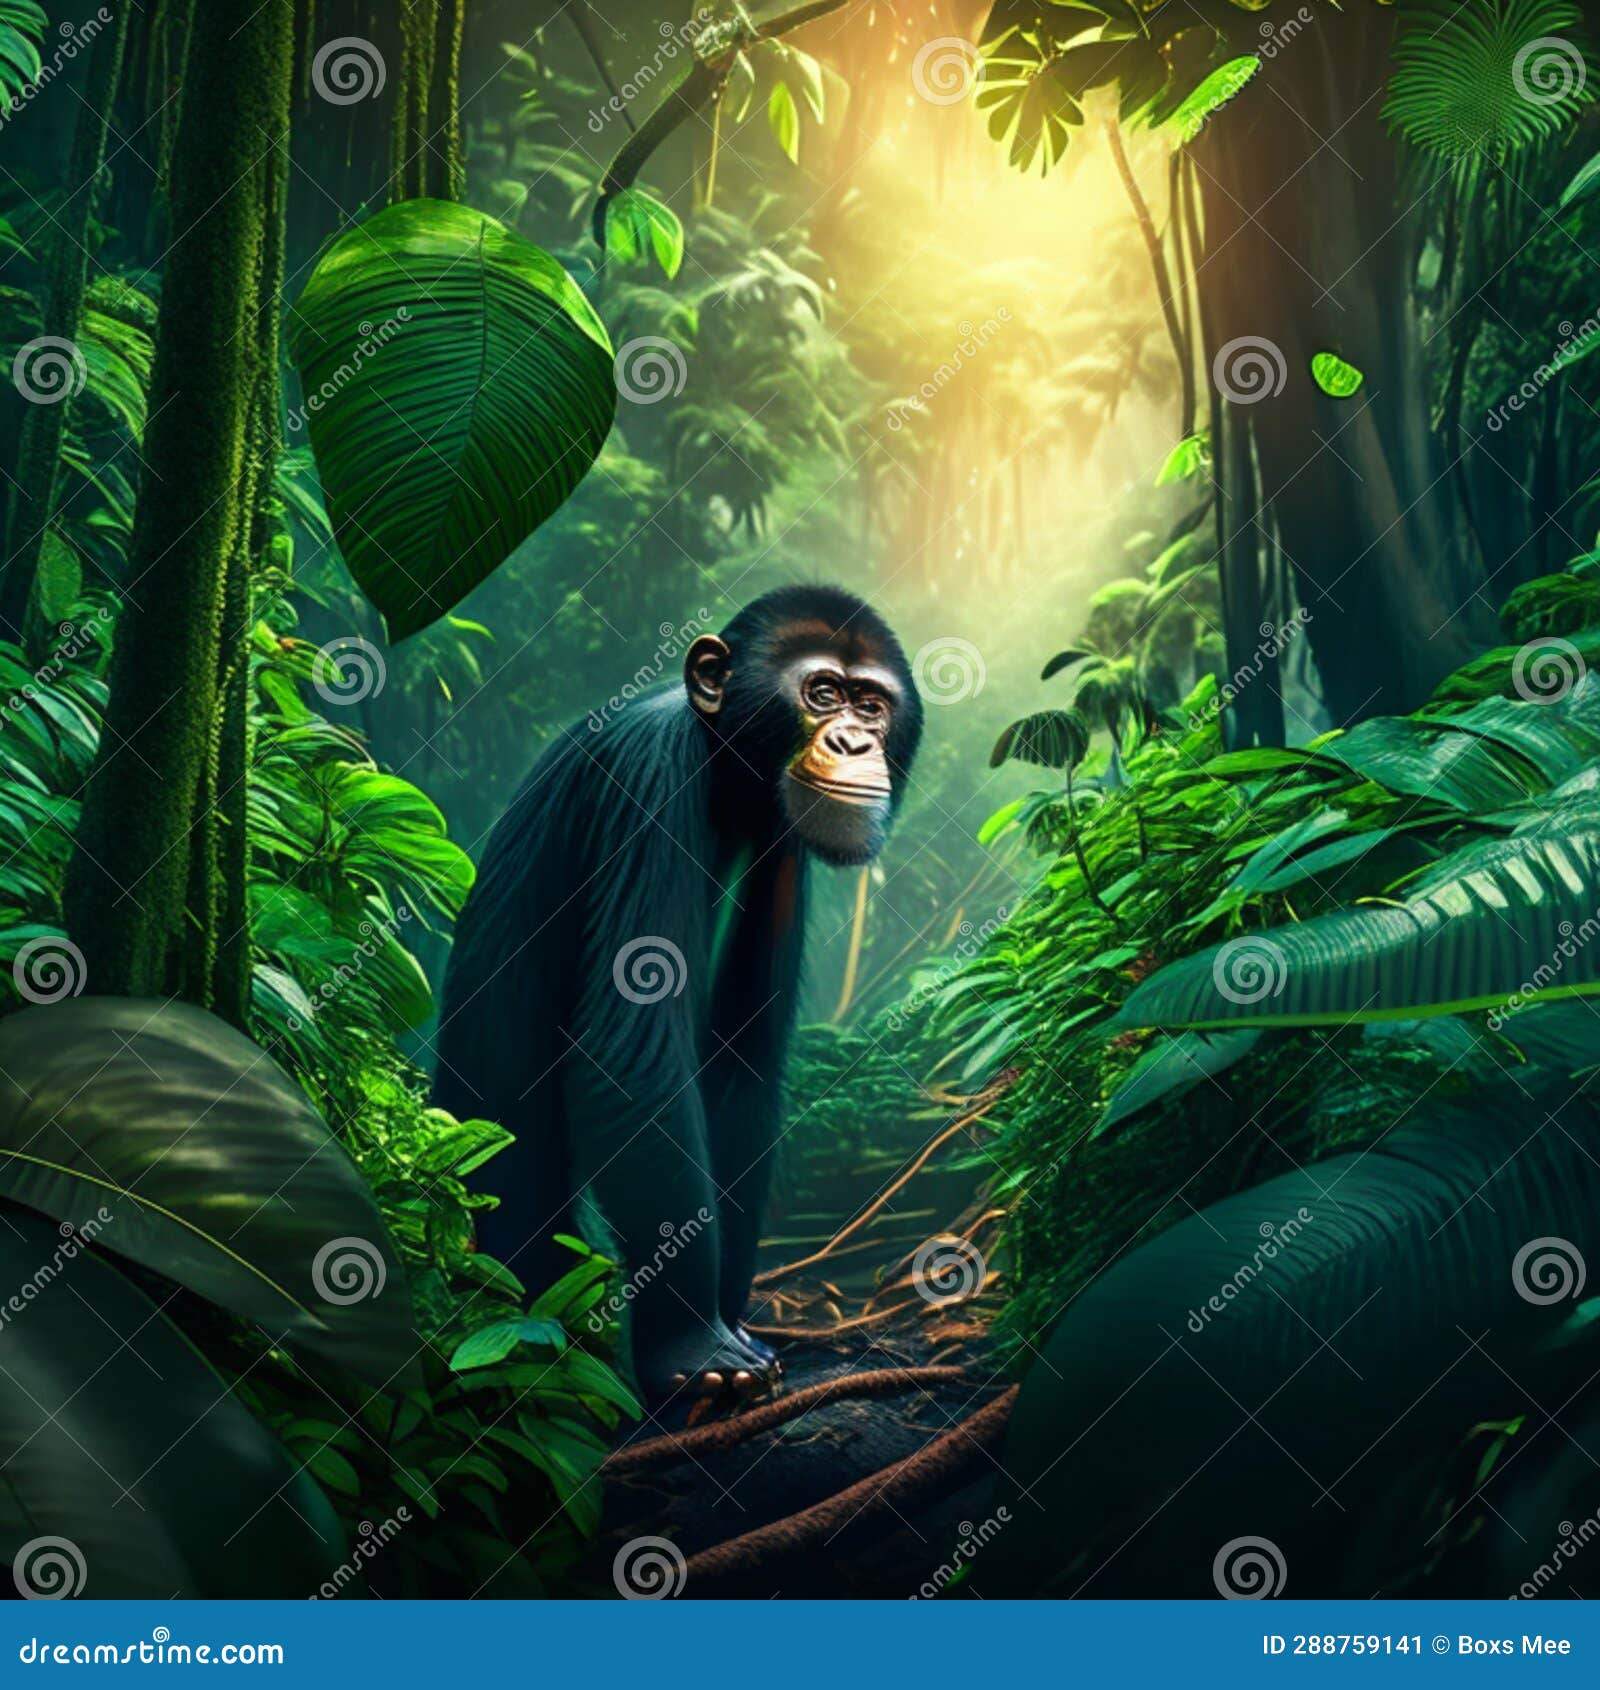
Task: Click the blue bottom information bar
Action: (x=800, y=1647)
